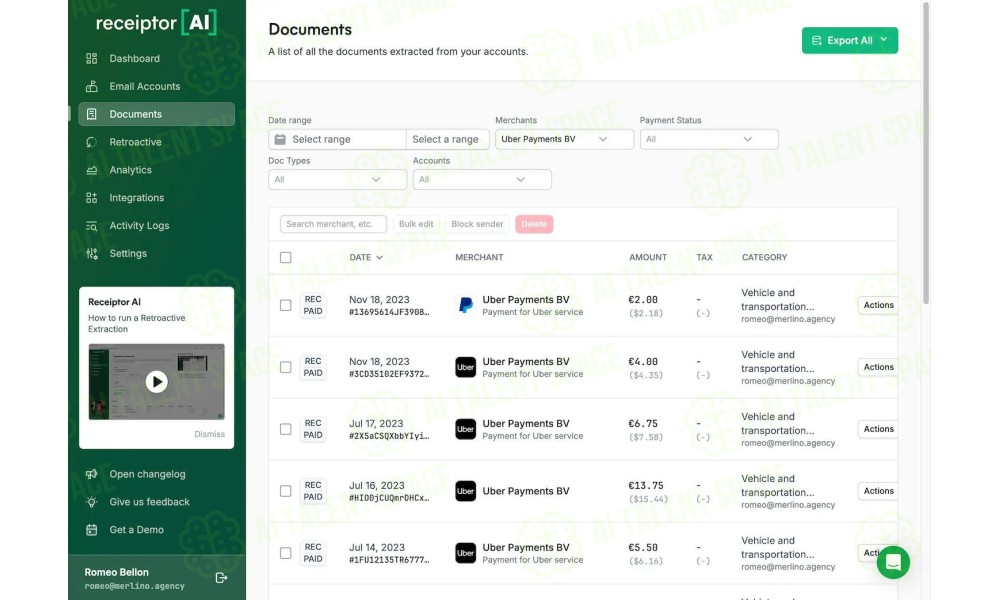Click the Uber logo on the €5.50 row
1000x600 pixels.
tap(466, 553)
